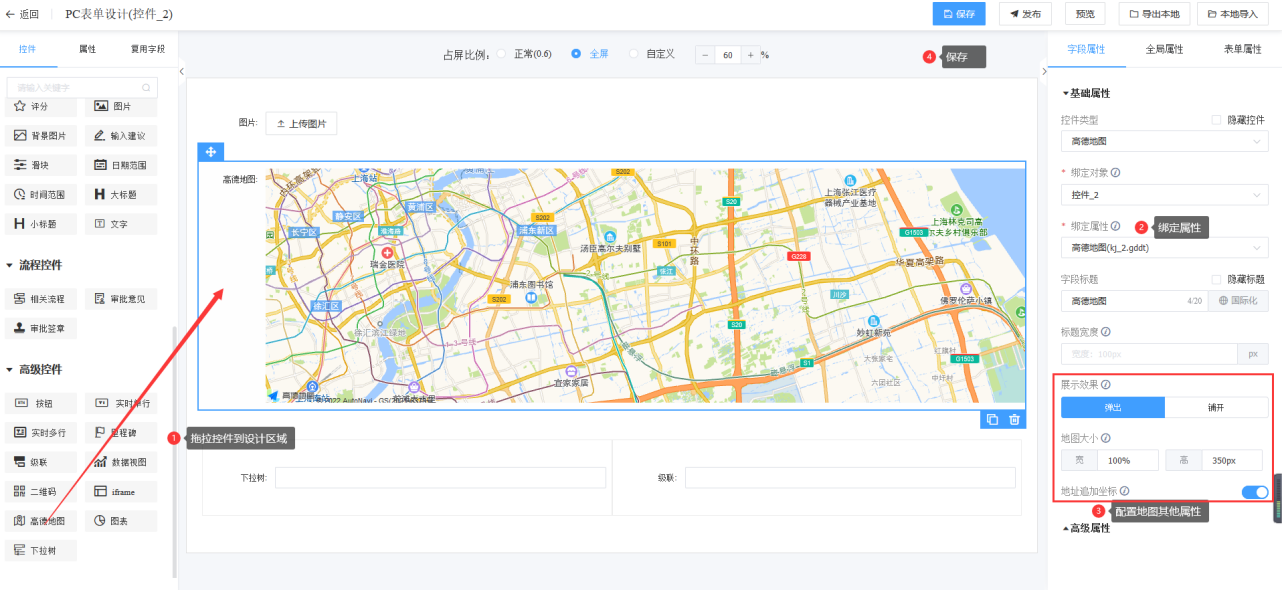The height and width of the screenshot is (590, 1282).
Task: Select the 文字 text control icon
Action: [x=101, y=224]
